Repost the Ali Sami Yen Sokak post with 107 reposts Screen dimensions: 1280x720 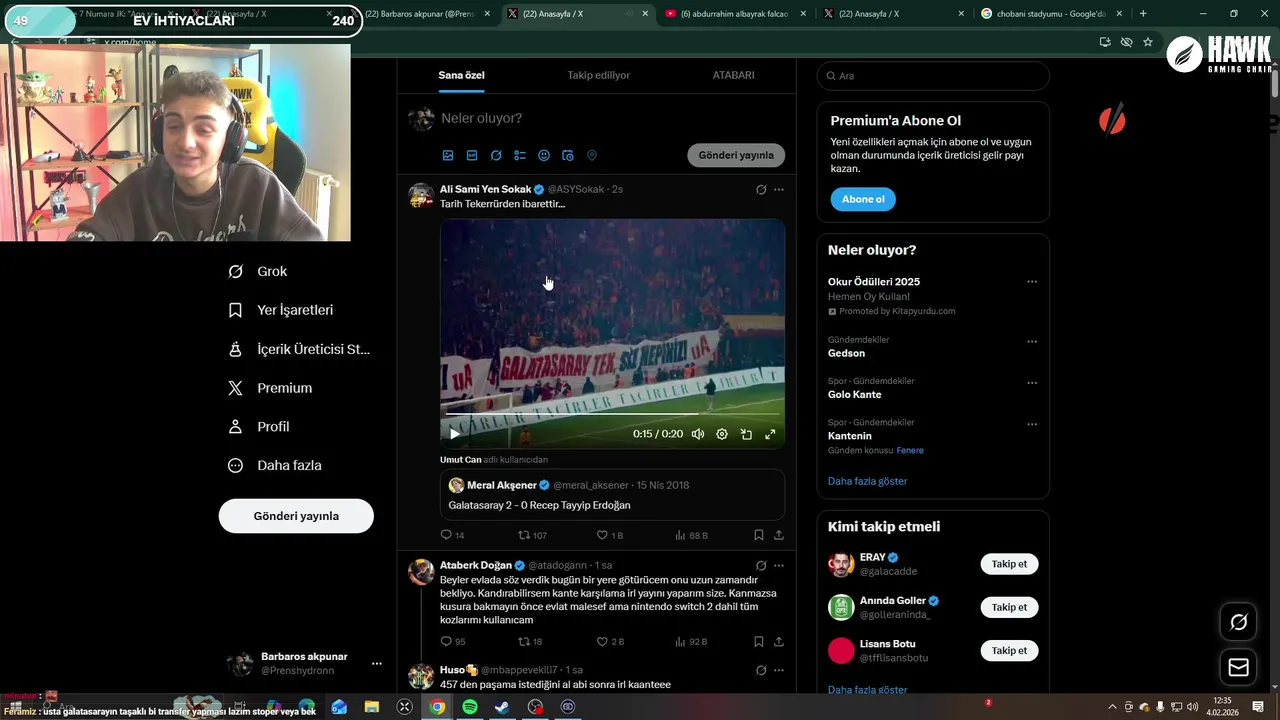pos(532,535)
